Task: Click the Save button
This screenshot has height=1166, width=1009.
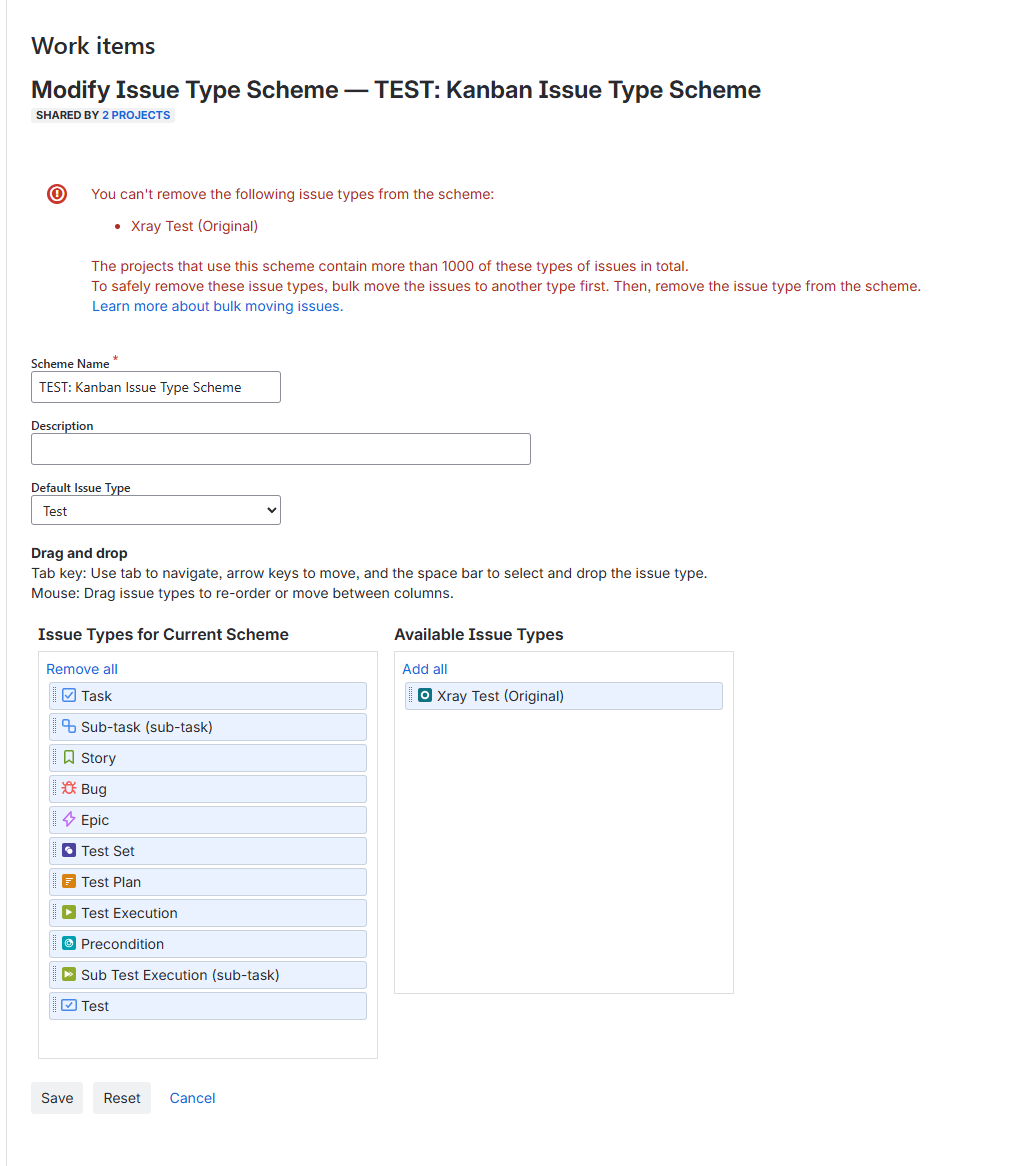Action: click(x=57, y=1098)
